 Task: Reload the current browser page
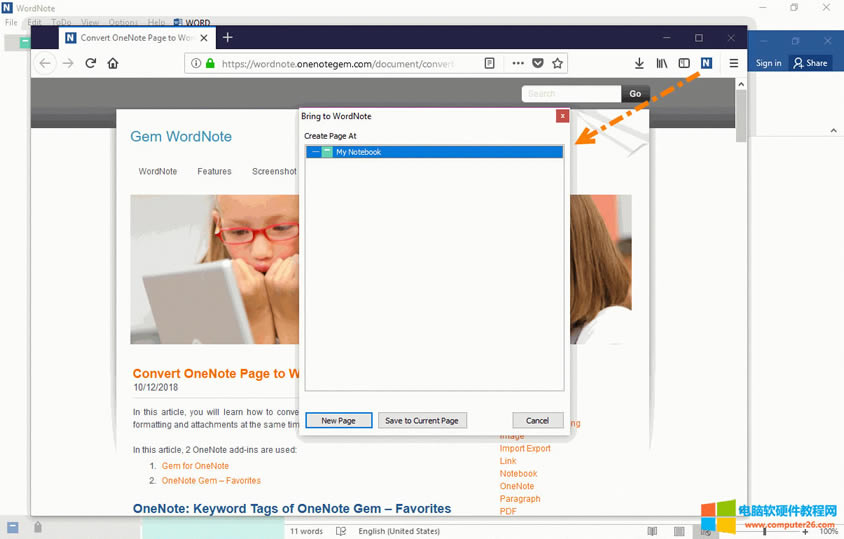coord(90,64)
